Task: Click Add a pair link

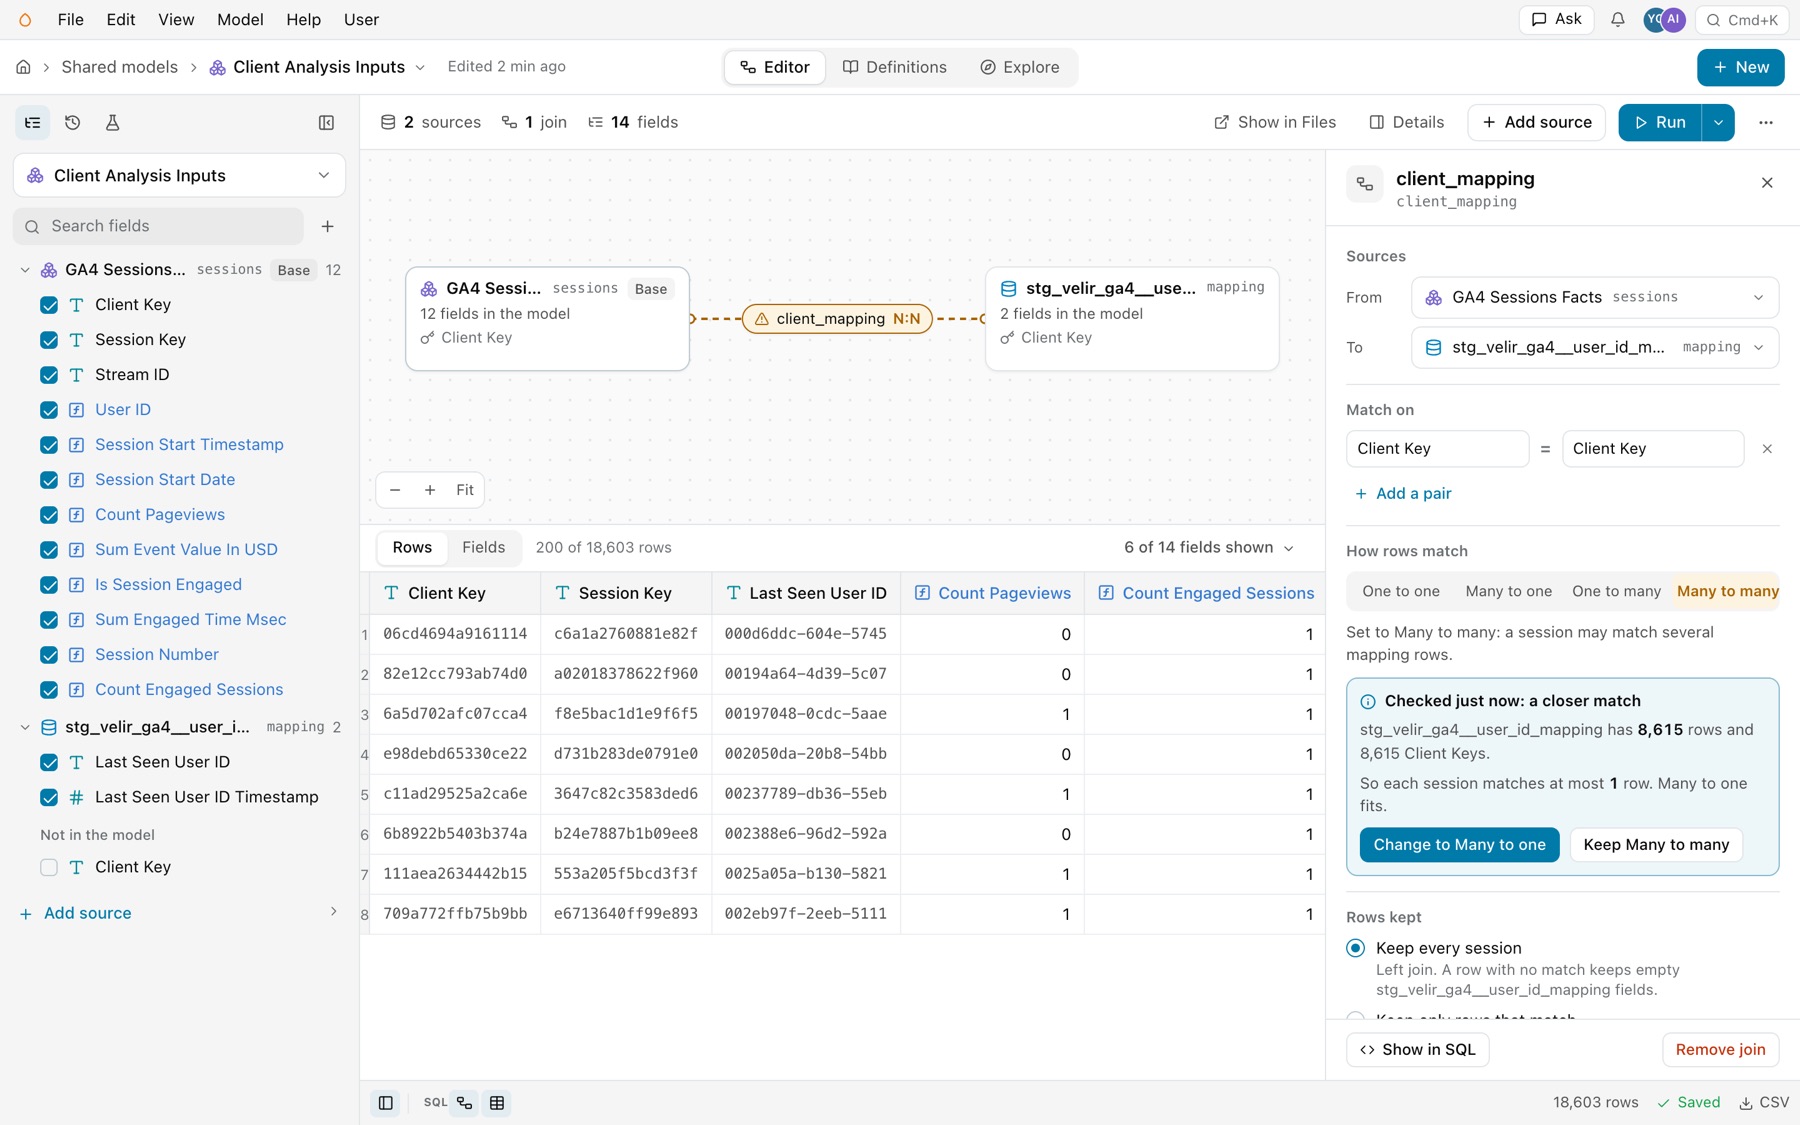Action: (1403, 494)
